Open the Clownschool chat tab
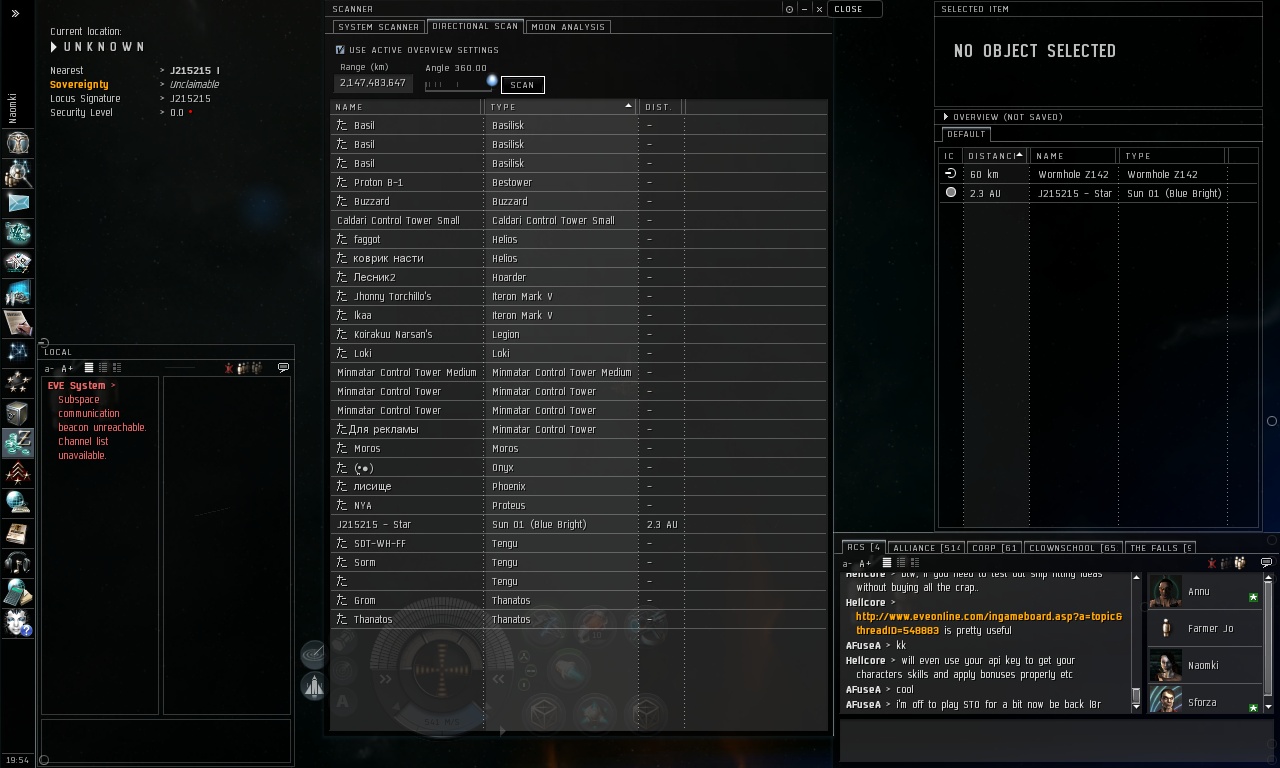Viewport: 1280px width, 768px height. pyautogui.click(x=1073, y=548)
